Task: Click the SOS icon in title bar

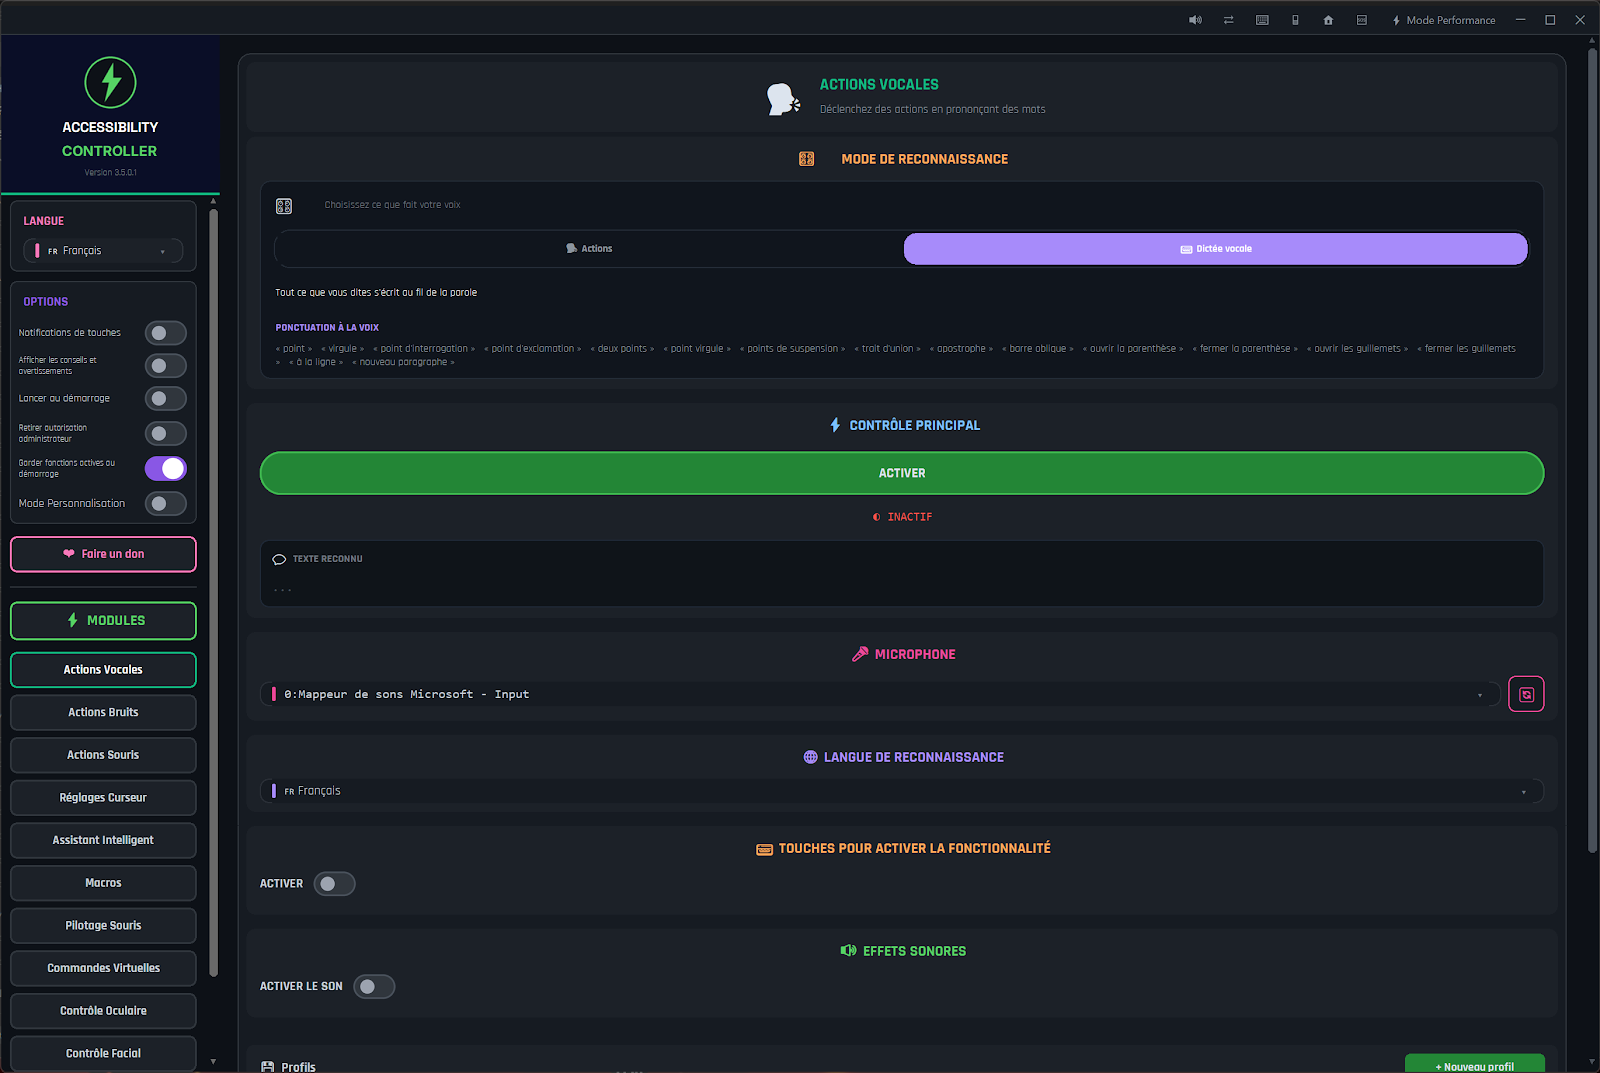Action: (1361, 20)
